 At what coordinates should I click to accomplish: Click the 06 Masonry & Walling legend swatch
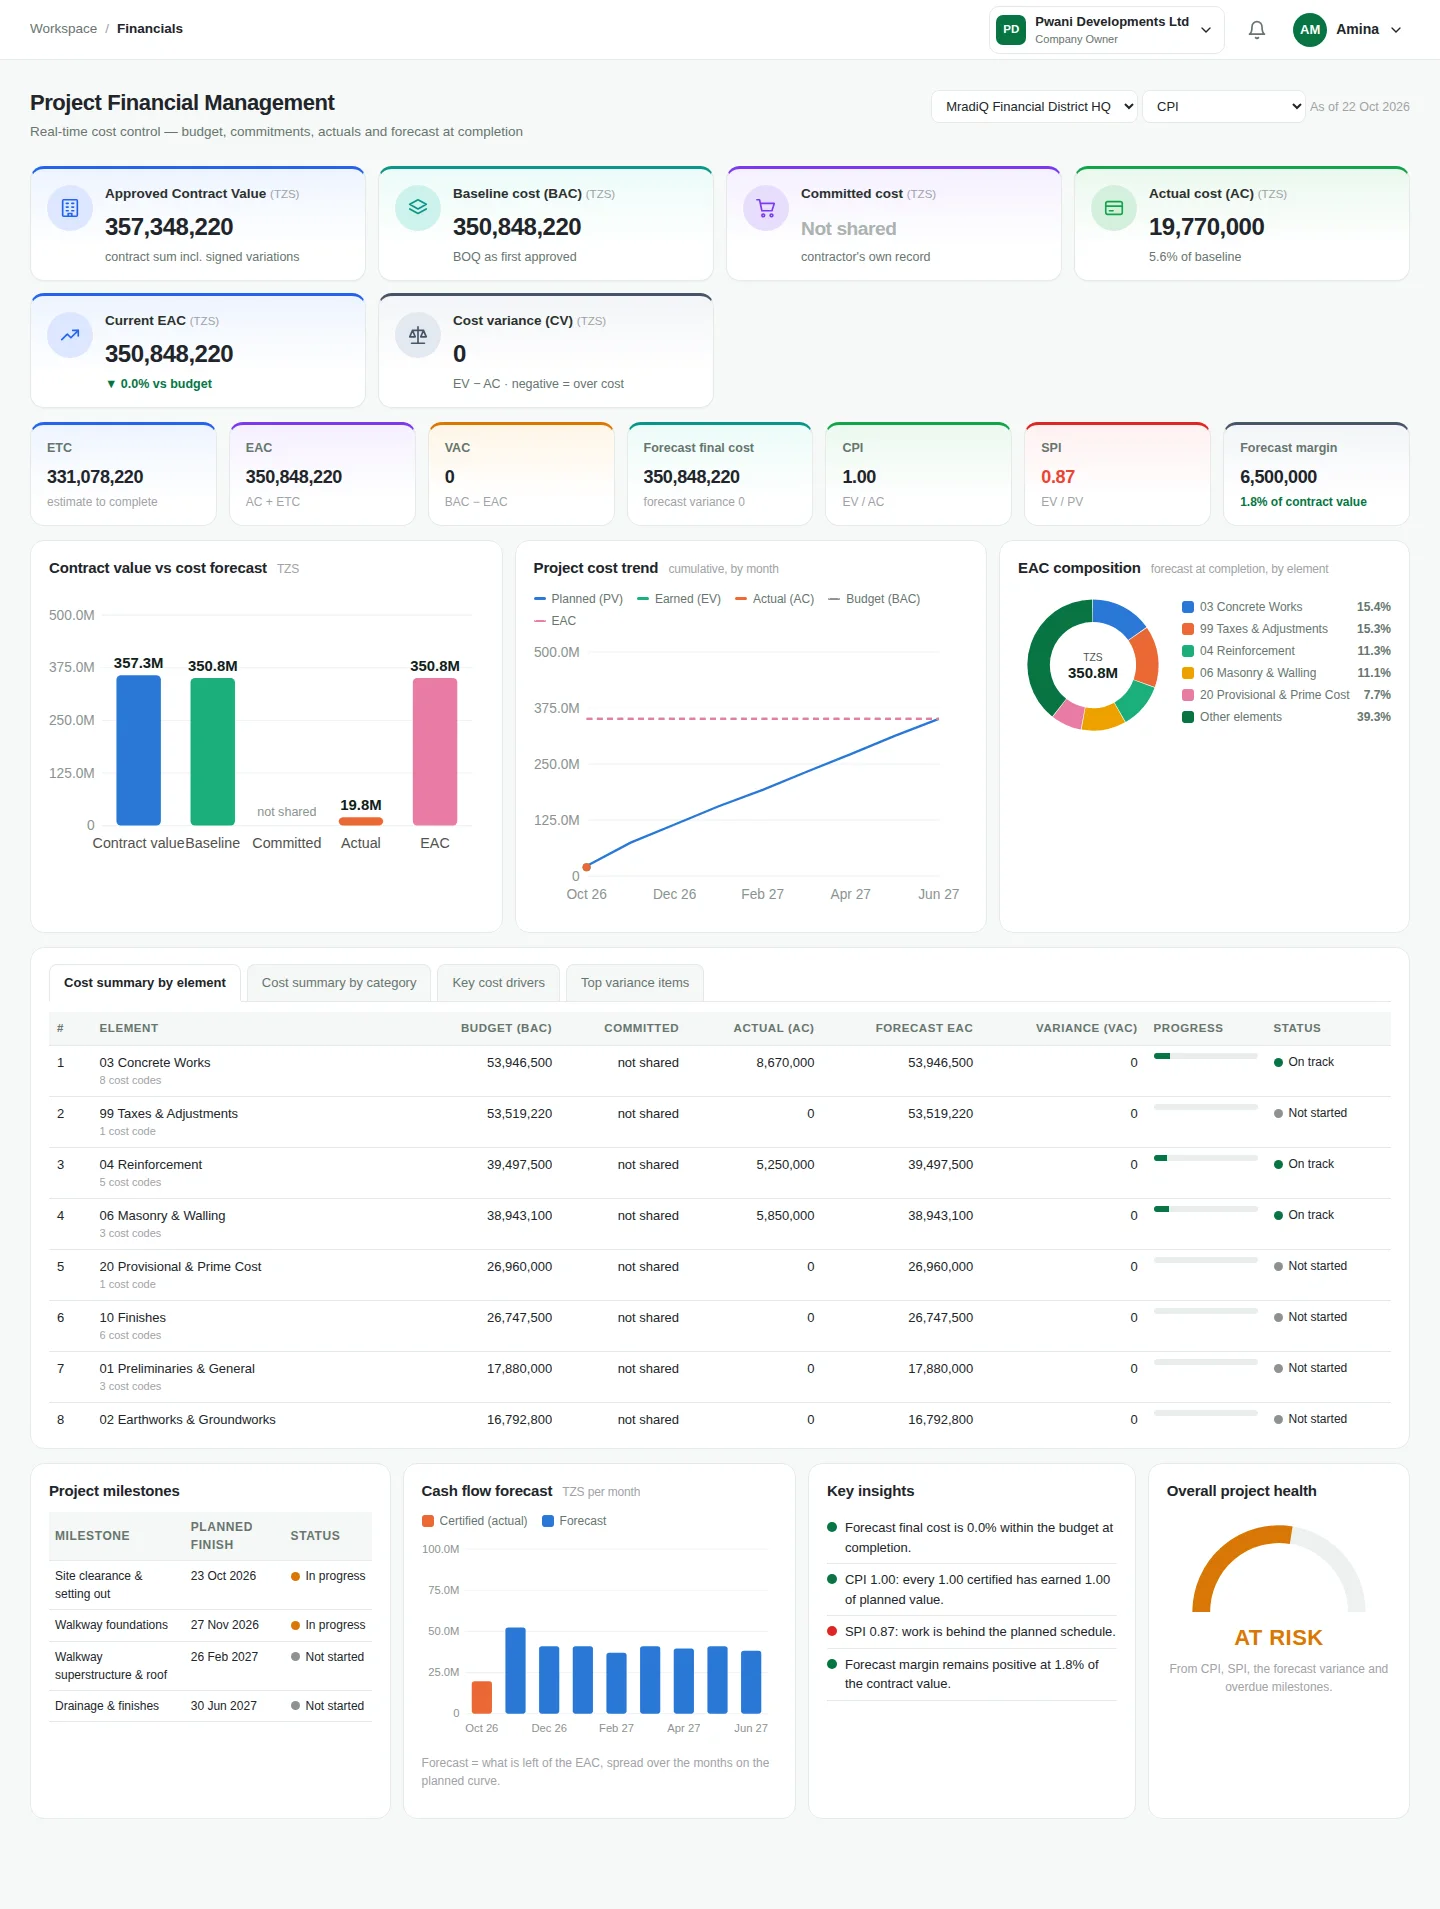pos(1188,673)
